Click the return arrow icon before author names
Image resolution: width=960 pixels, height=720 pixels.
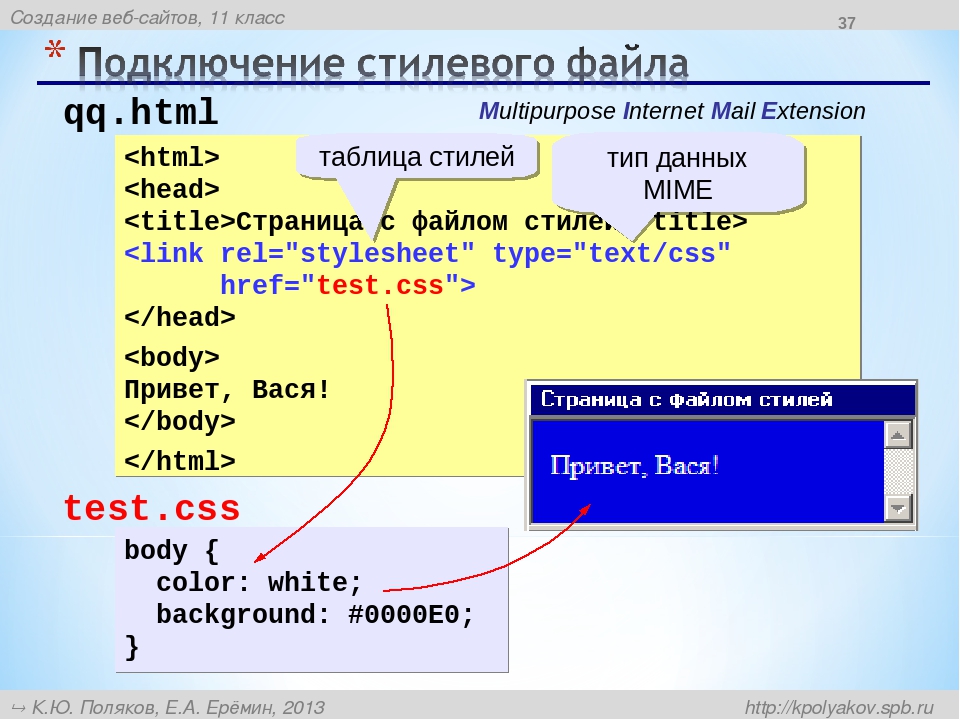(x=18, y=708)
